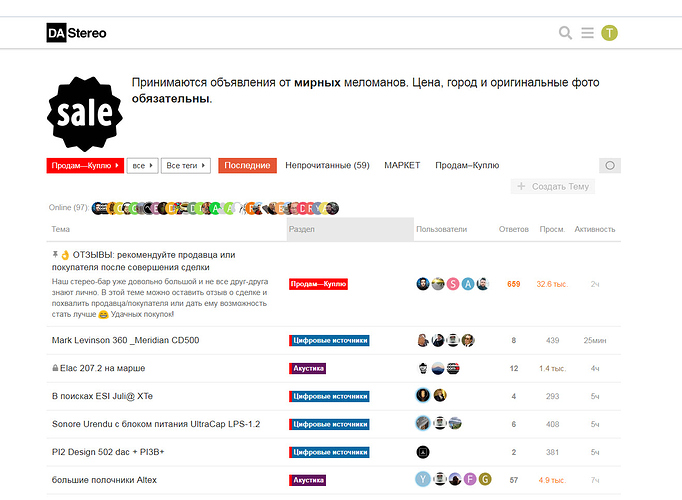
Task: Switch to the Последние tab
Action: click(x=247, y=166)
